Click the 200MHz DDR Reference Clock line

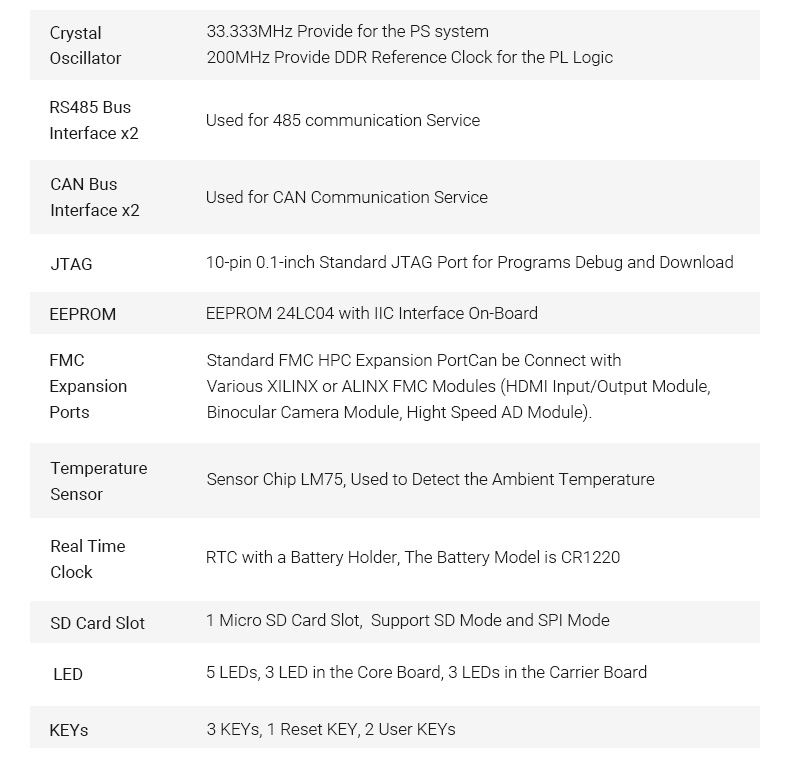pos(409,58)
